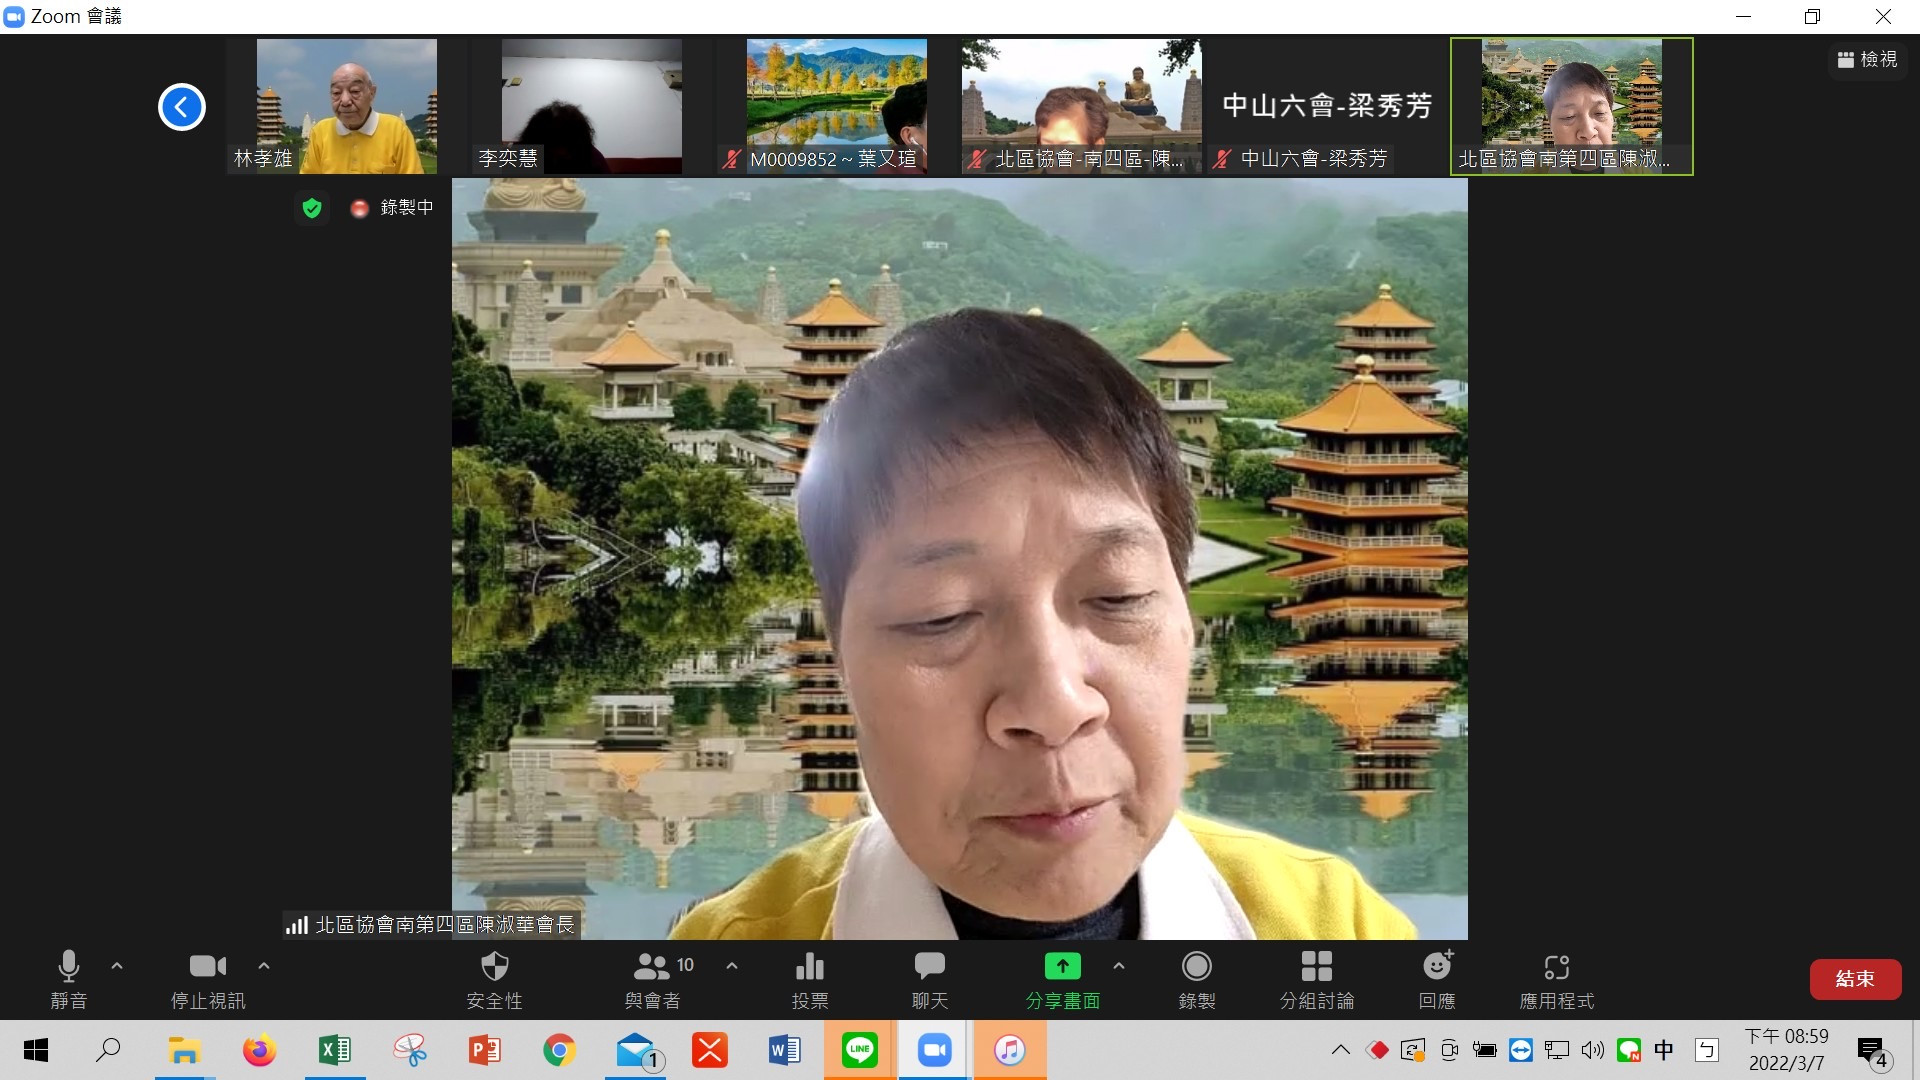Click the green encryption shield icon
This screenshot has height=1080, width=1920.
point(312,208)
